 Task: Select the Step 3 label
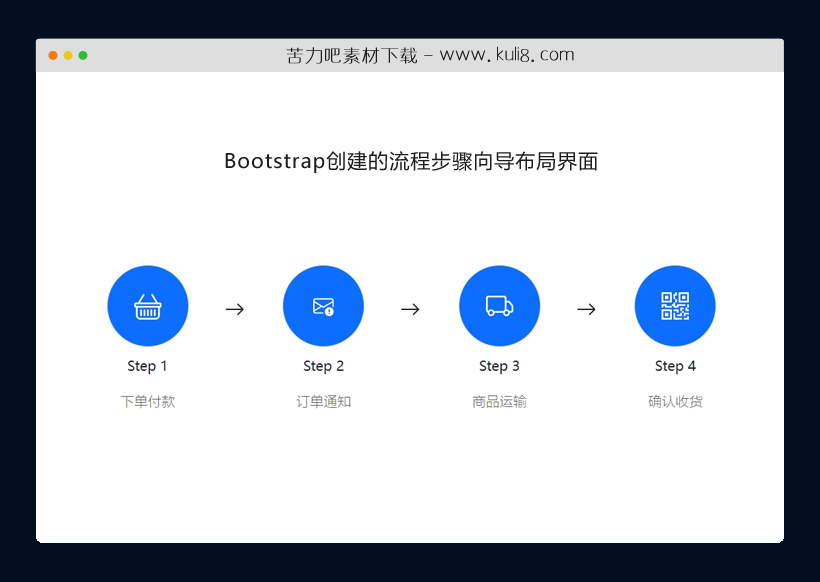click(500, 366)
